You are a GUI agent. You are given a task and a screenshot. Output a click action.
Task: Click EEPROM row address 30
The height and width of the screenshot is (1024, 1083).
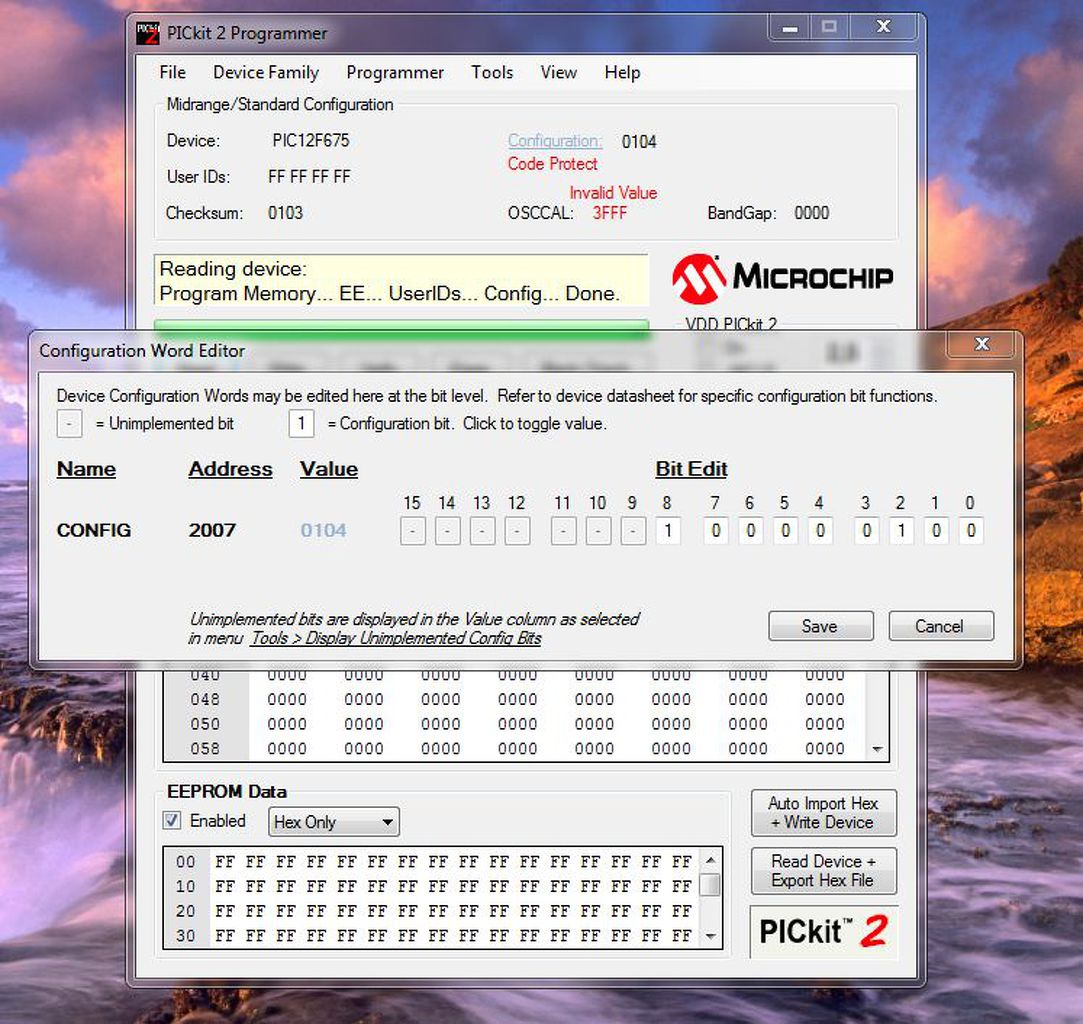(x=186, y=936)
